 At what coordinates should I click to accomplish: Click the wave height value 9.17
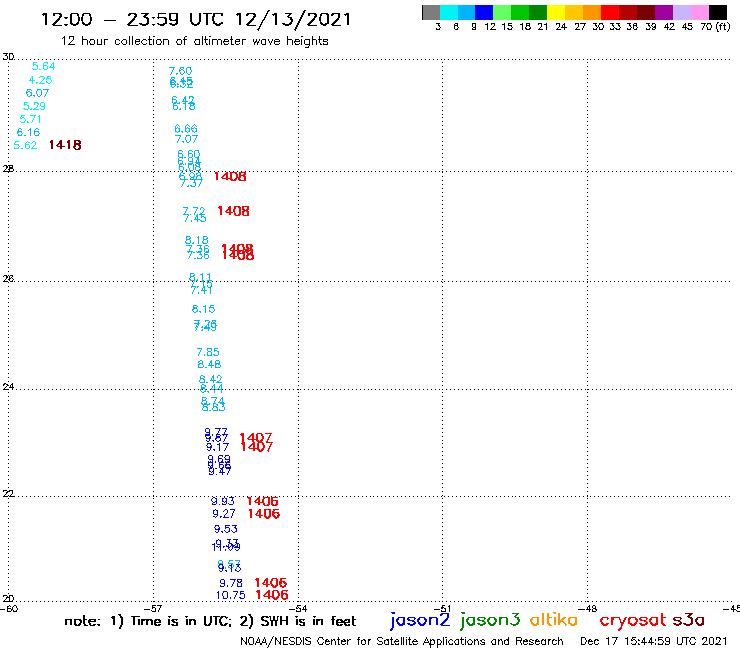click(x=218, y=447)
